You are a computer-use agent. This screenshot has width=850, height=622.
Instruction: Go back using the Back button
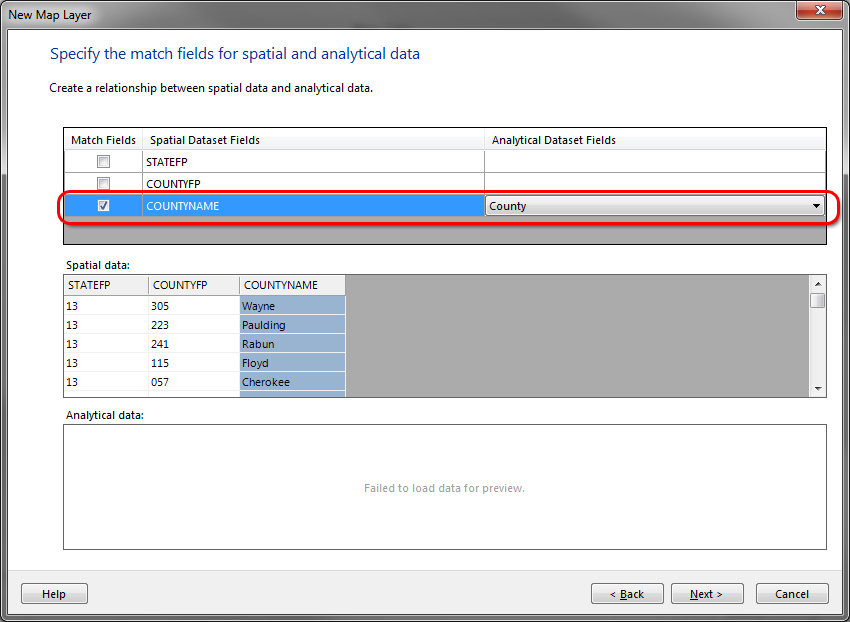coord(626,594)
